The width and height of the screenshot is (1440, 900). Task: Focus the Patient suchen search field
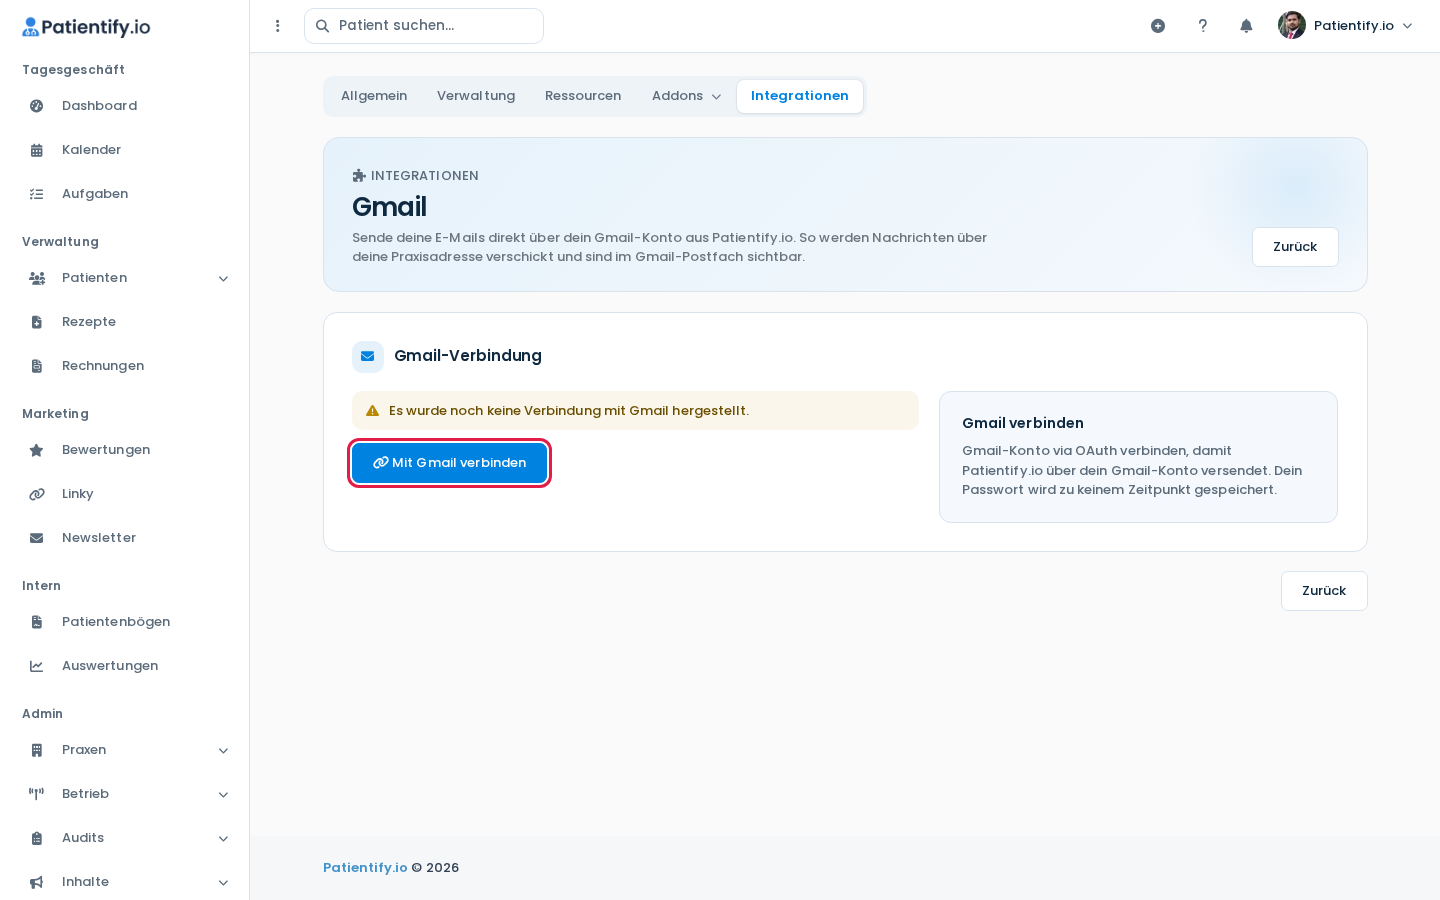click(x=424, y=26)
